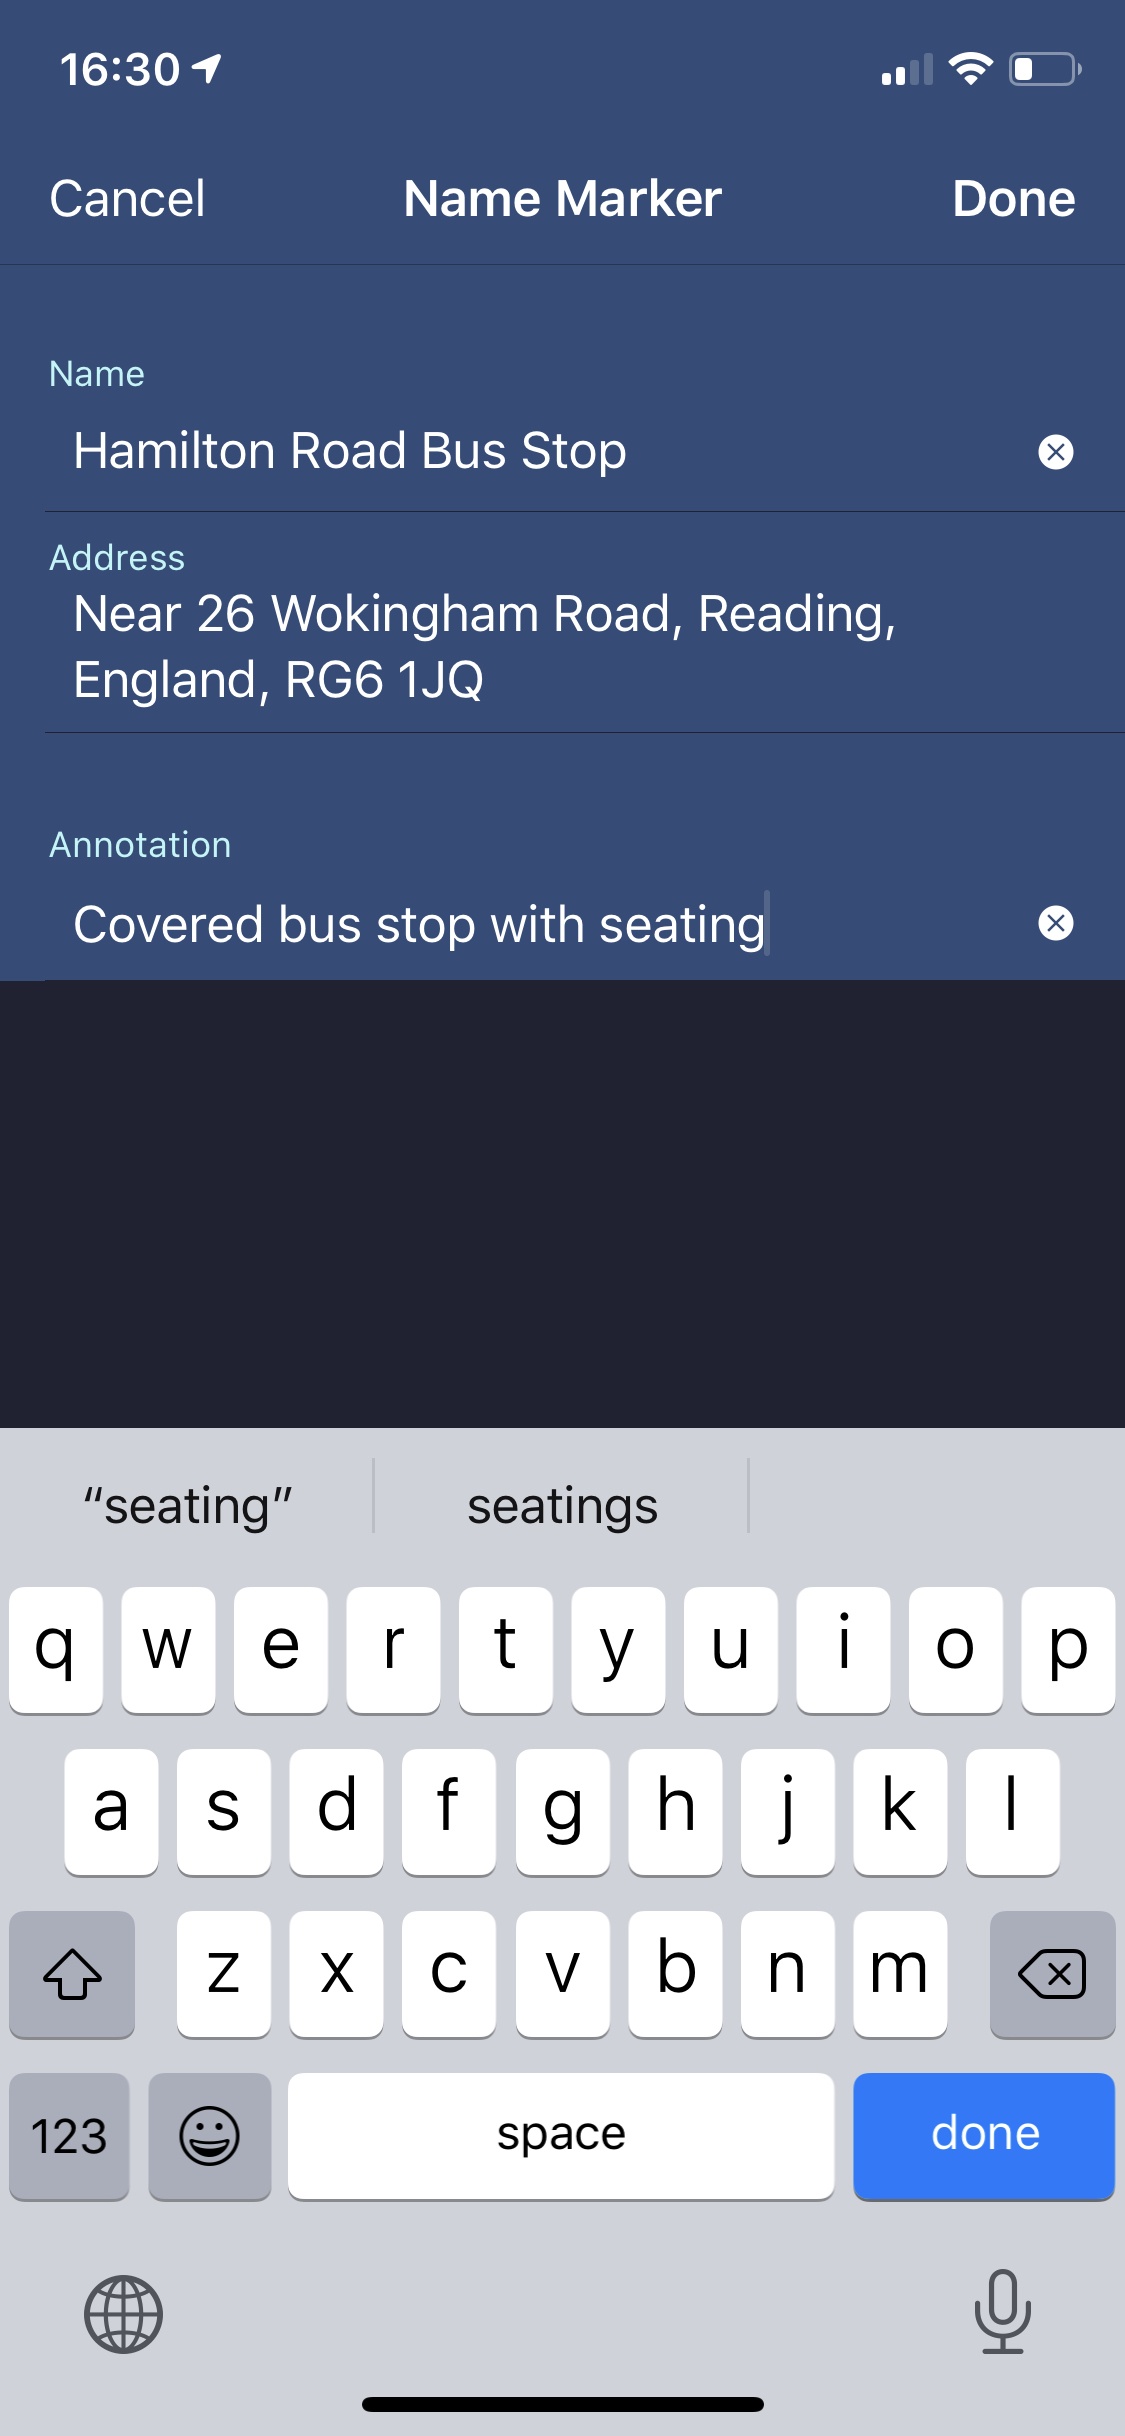Clear the Name field text
This screenshot has width=1125, height=2436.
pyautogui.click(x=1055, y=452)
